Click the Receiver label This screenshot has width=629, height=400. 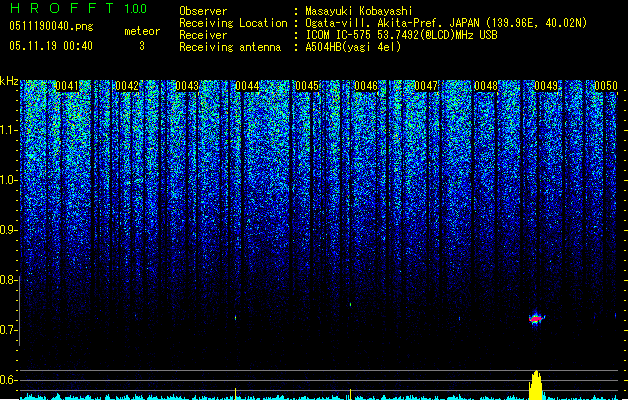tap(203, 35)
